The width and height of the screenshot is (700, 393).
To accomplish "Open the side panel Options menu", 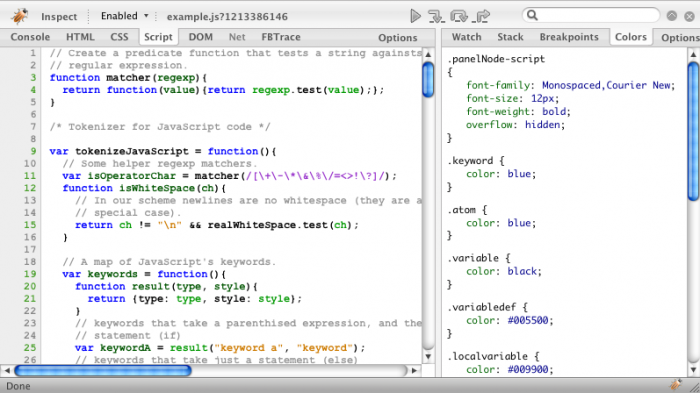I will [x=680, y=38].
